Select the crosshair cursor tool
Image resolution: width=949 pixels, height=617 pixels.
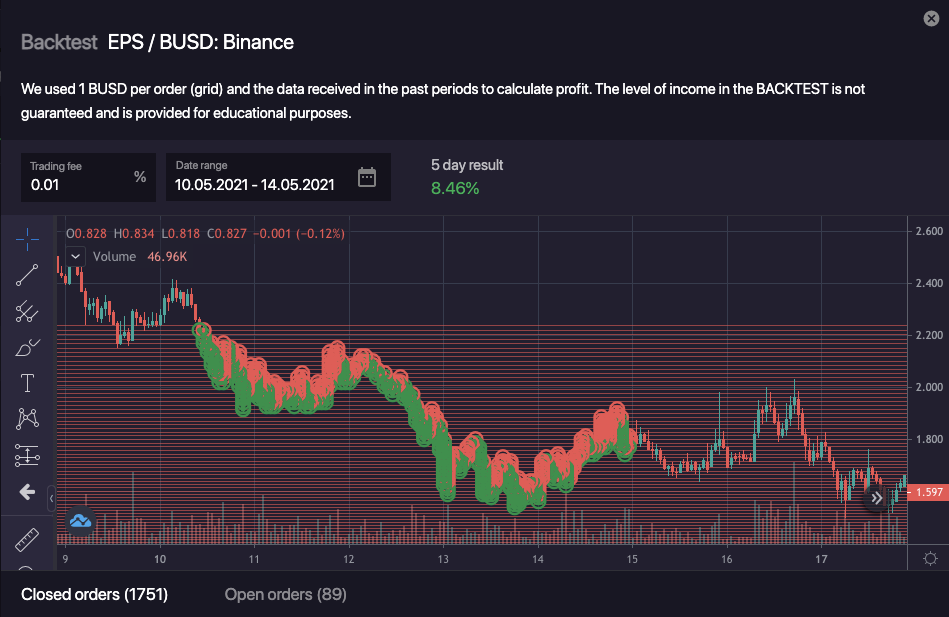point(27,236)
